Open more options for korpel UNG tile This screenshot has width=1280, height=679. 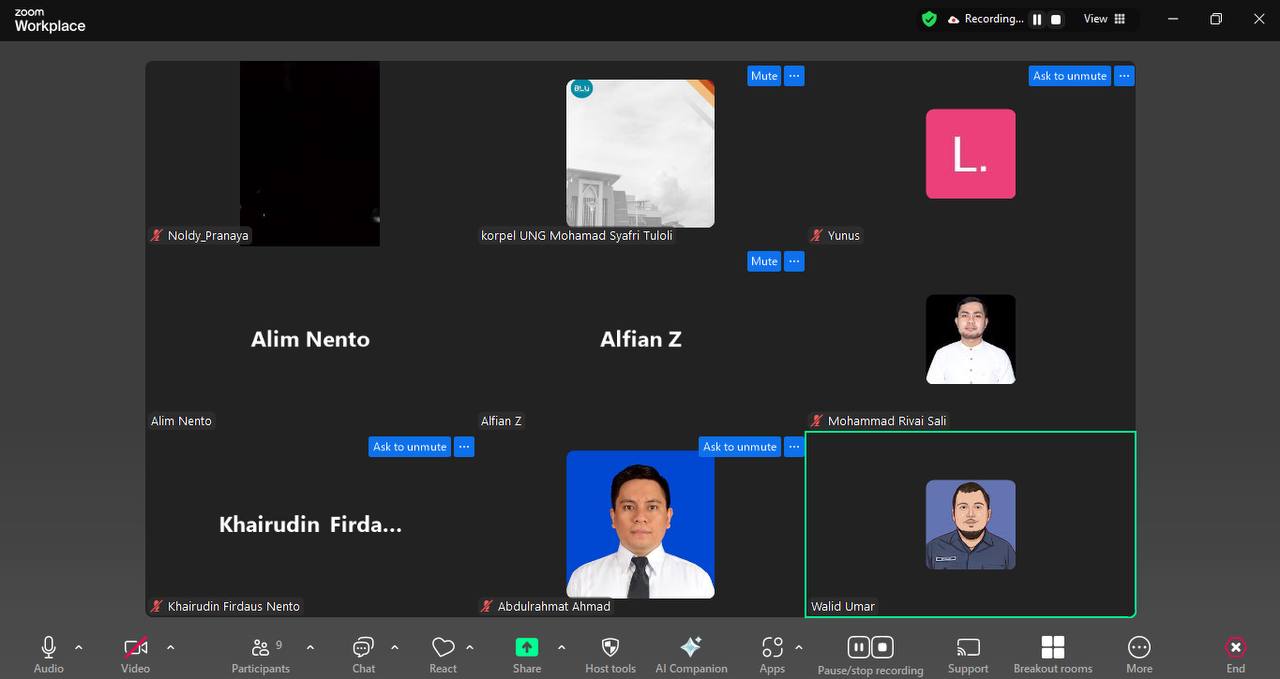point(794,76)
